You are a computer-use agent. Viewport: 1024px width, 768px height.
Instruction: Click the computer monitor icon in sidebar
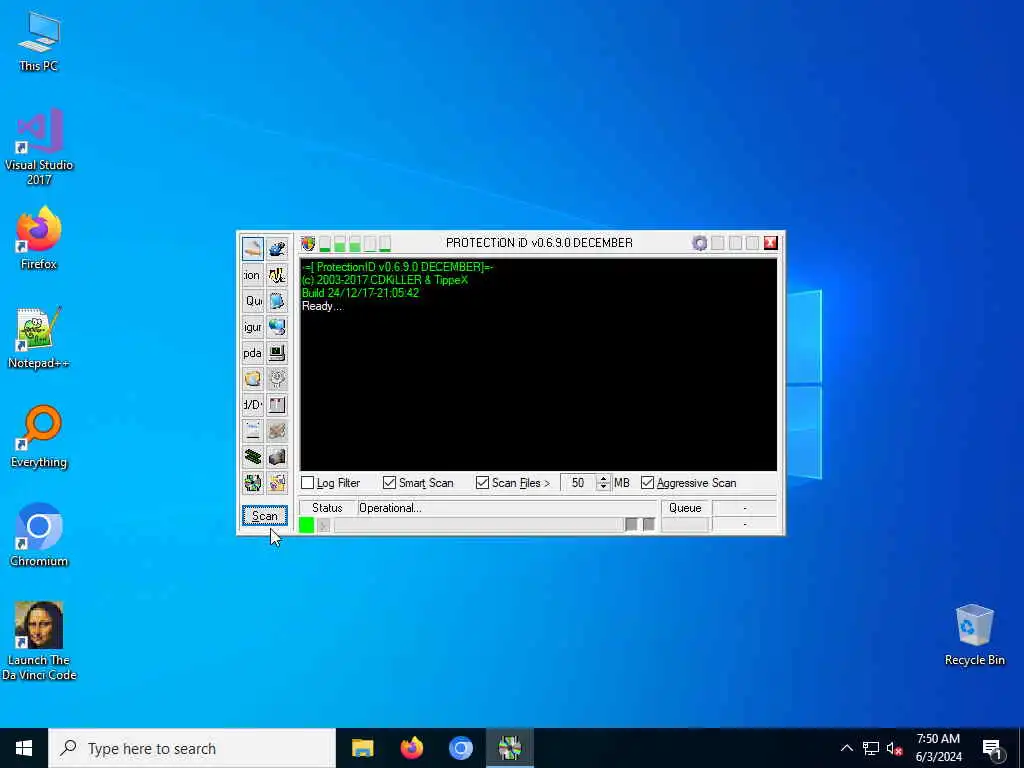pyautogui.click(x=277, y=353)
